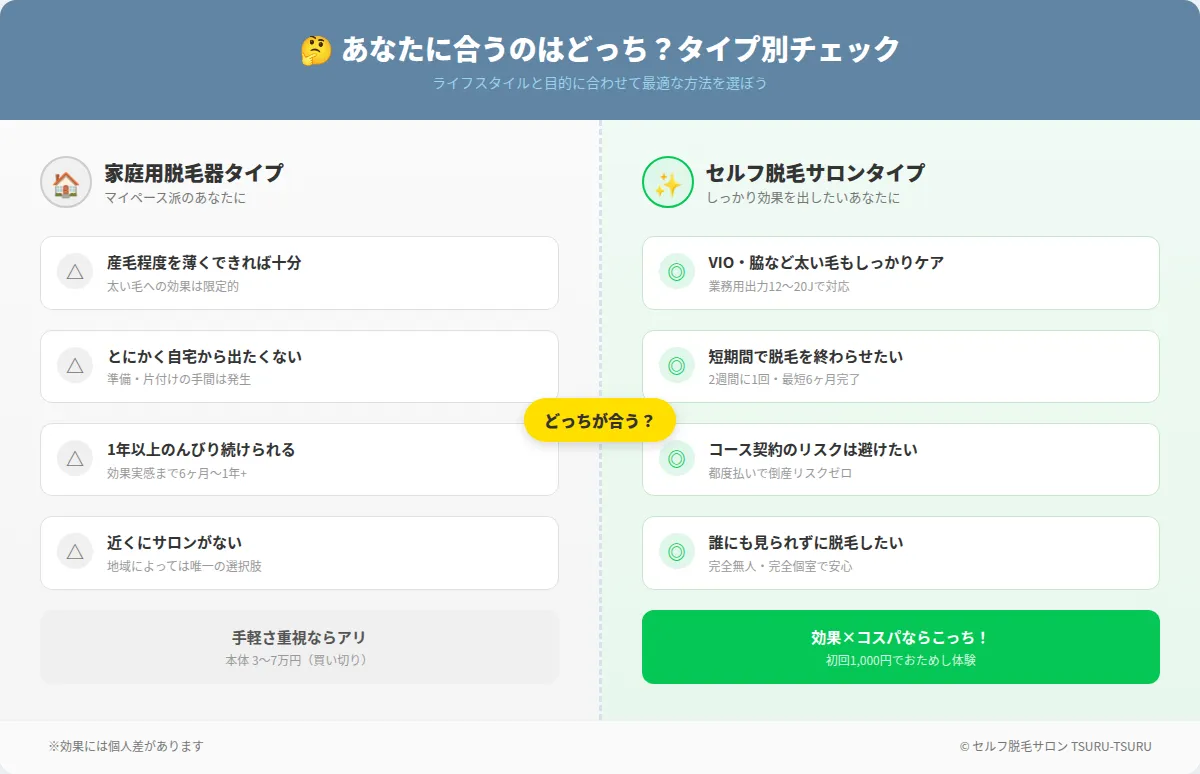1200x774 pixels.
Task: Click the とにかく自宅から出たくない card title
Action: pos(204,357)
